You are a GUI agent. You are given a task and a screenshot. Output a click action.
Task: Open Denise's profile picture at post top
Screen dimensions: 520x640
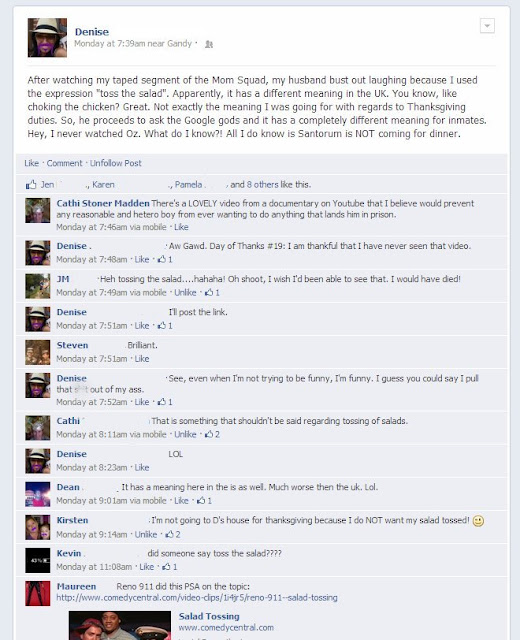pos(47,38)
